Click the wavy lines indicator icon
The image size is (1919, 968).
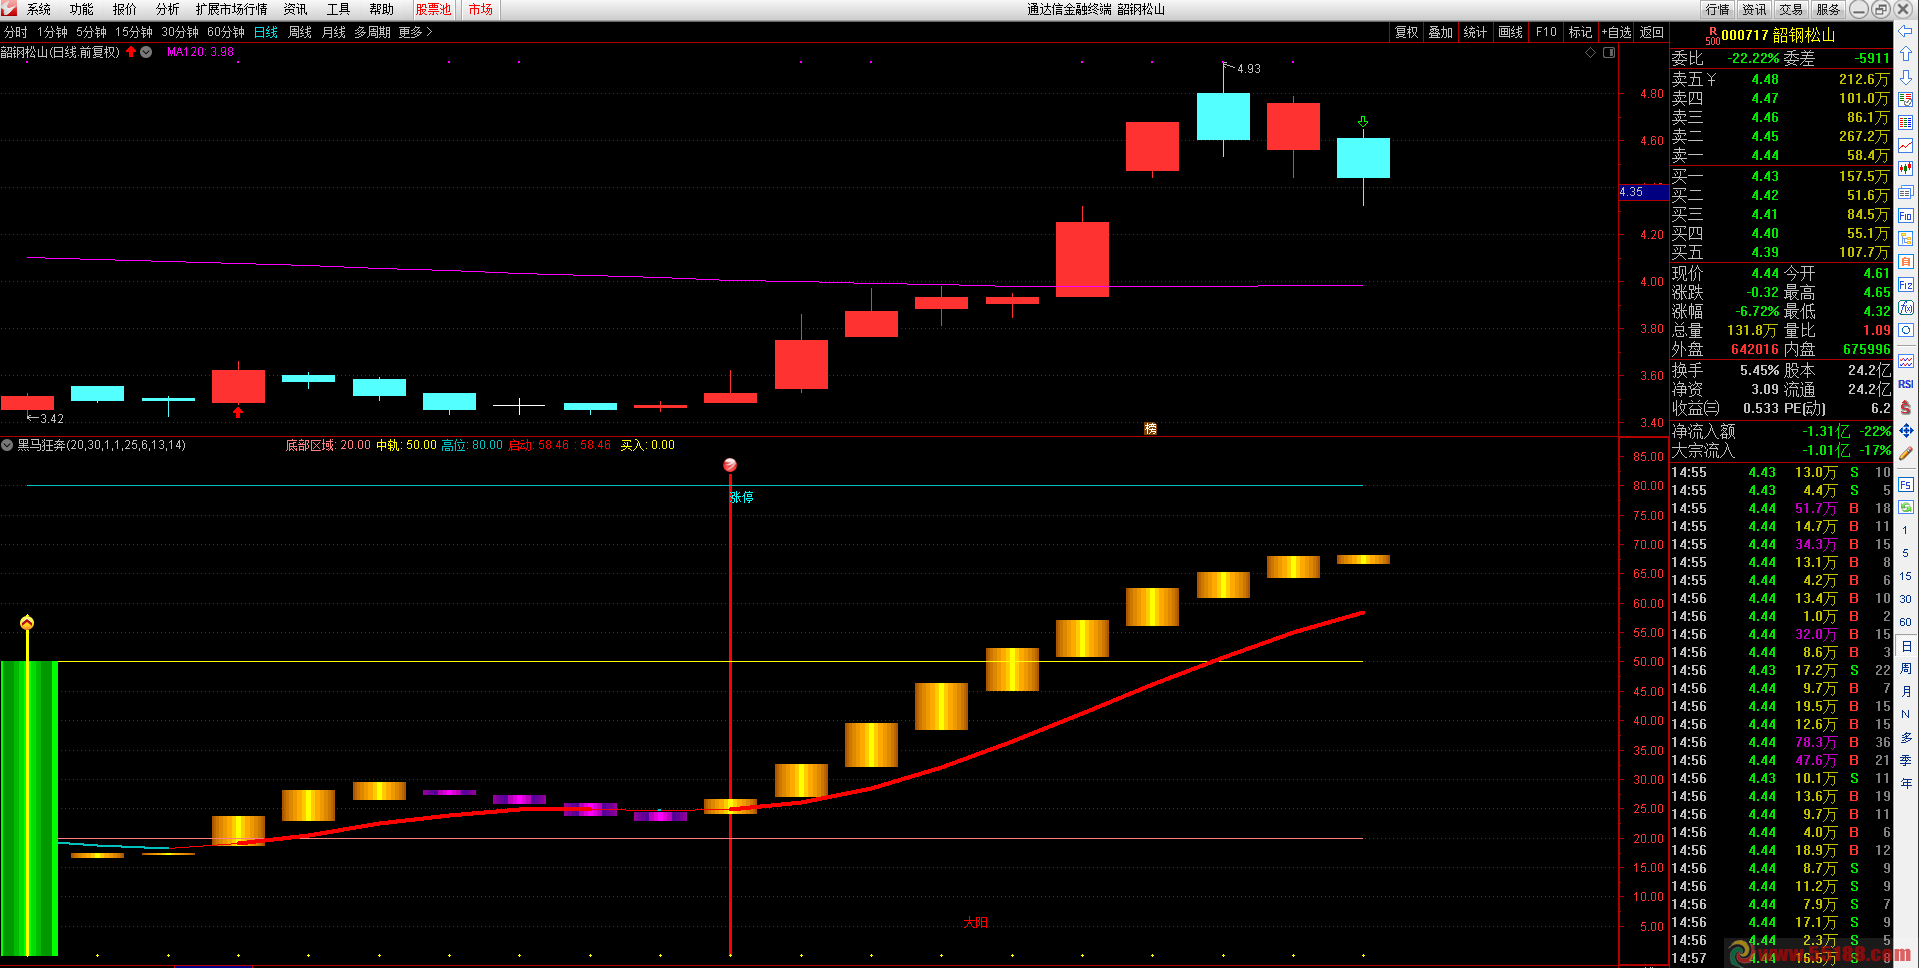[1906, 361]
